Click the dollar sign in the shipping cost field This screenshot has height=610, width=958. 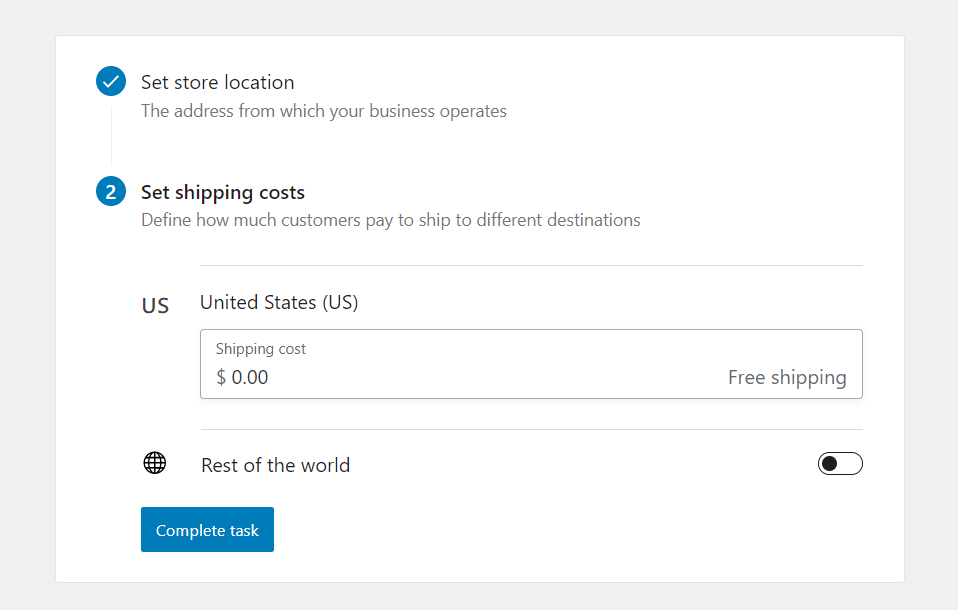pos(222,378)
